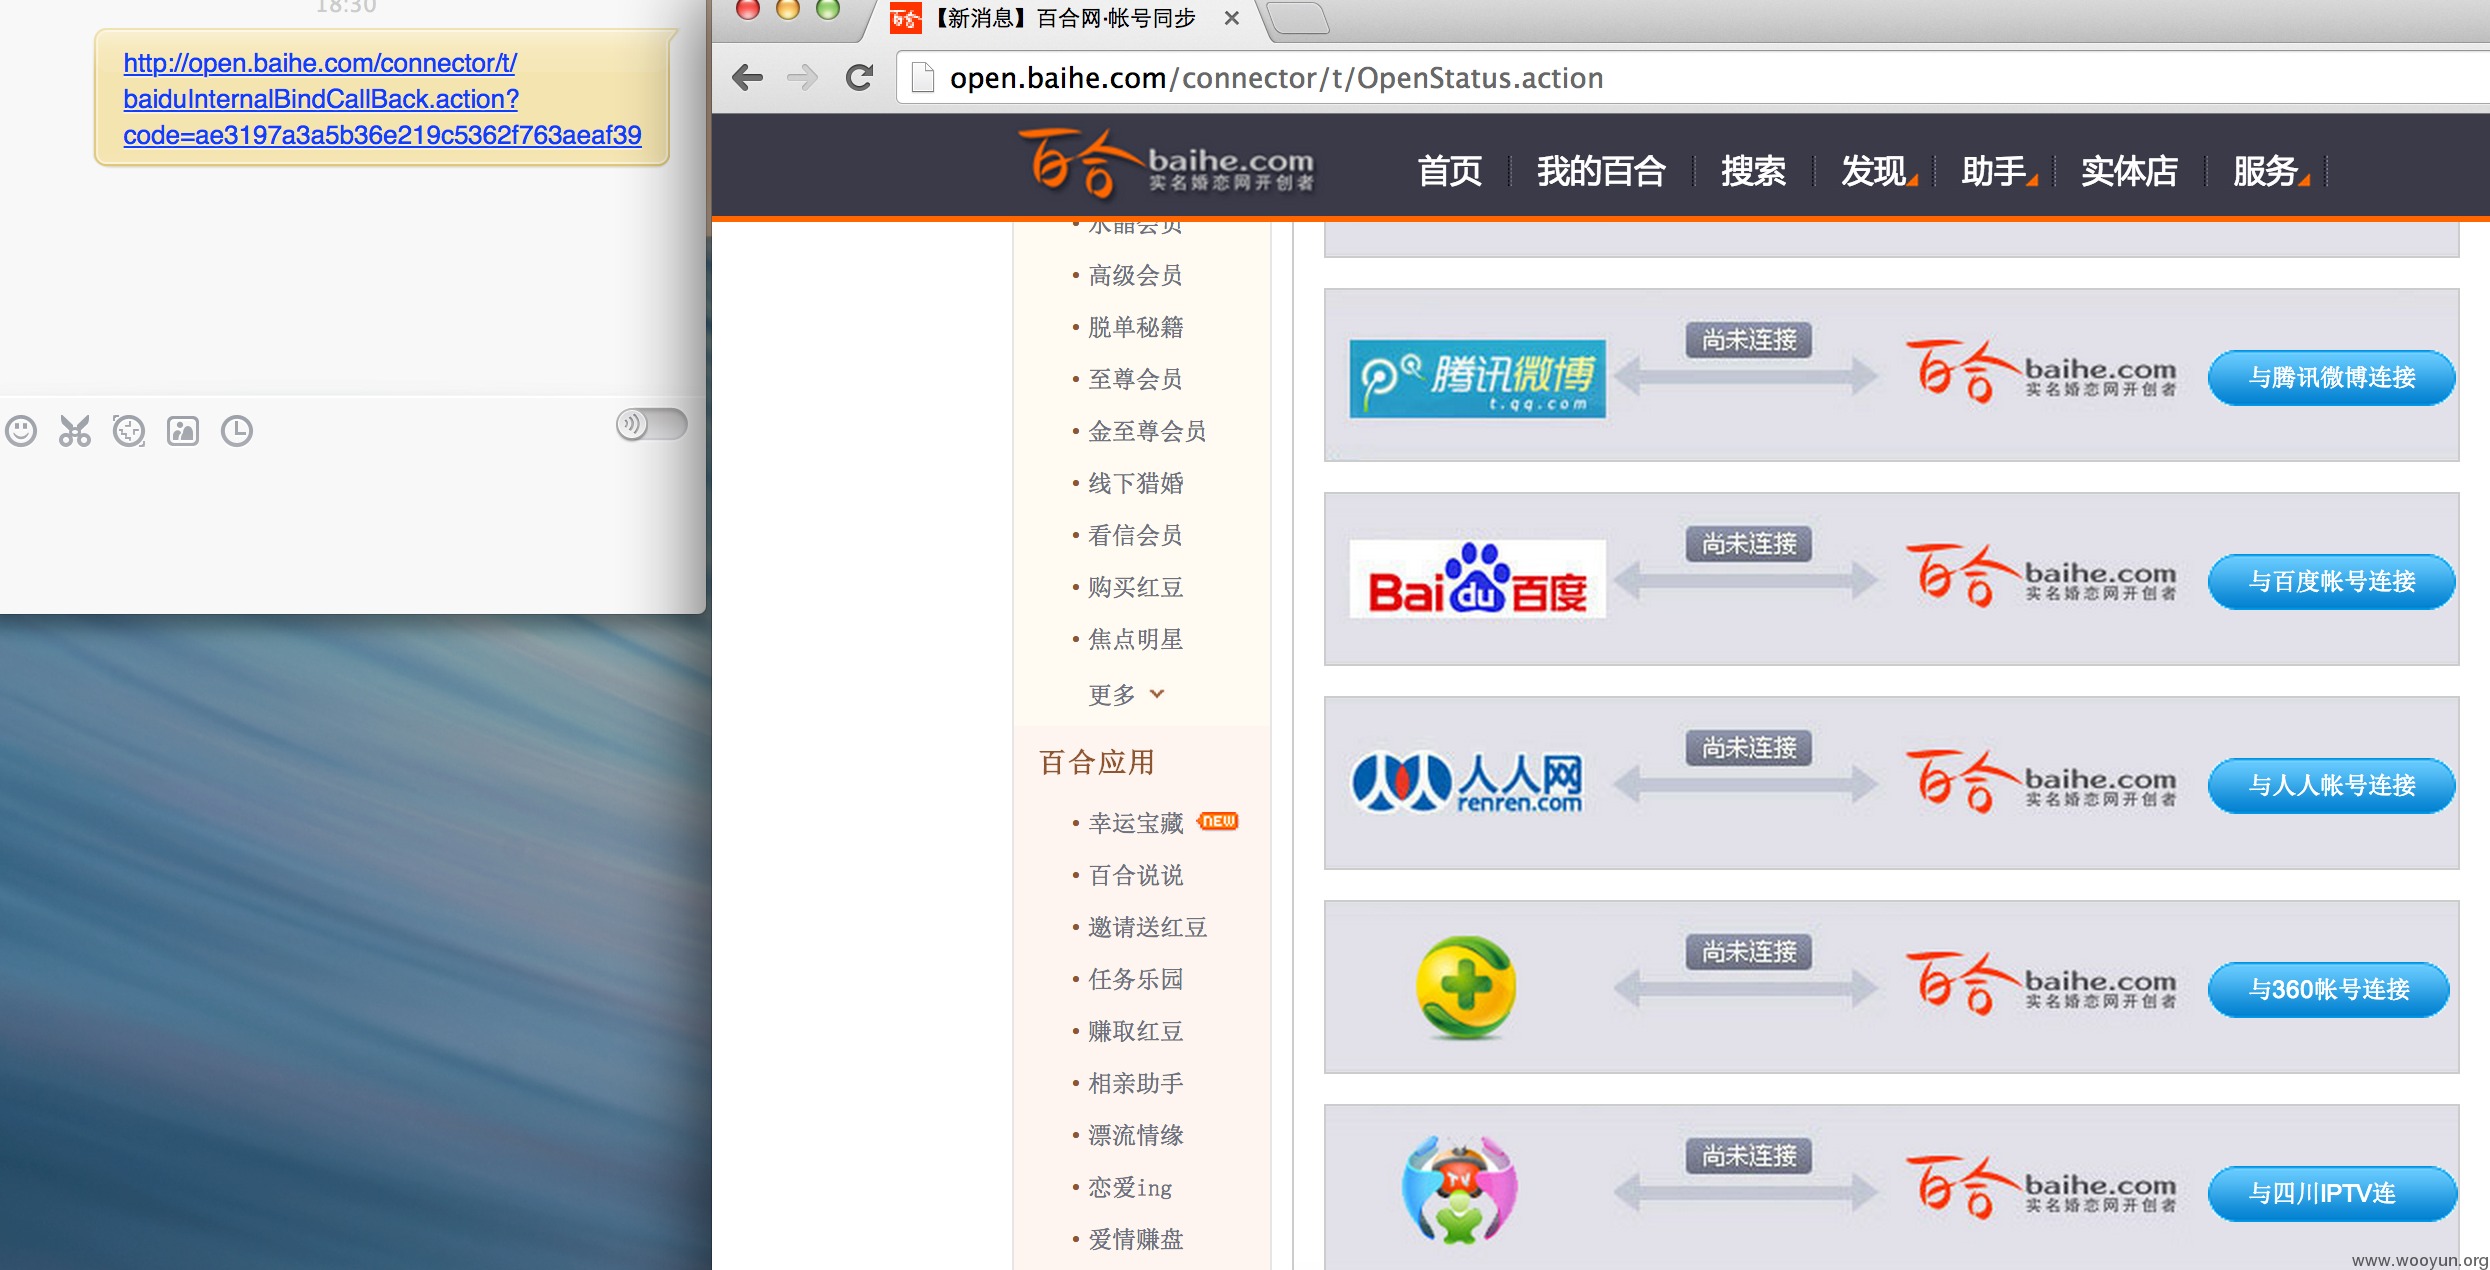Open 脱单秘籍 sidebar link
Image resolution: width=2490 pixels, height=1270 pixels.
(x=1135, y=327)
